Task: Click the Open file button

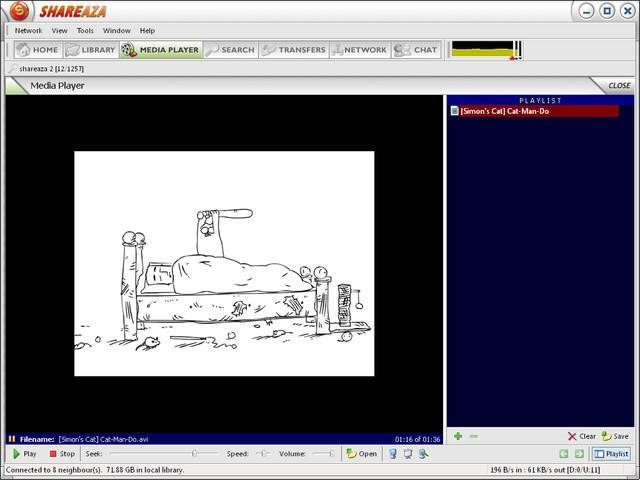Action: [x=362, y=454]
